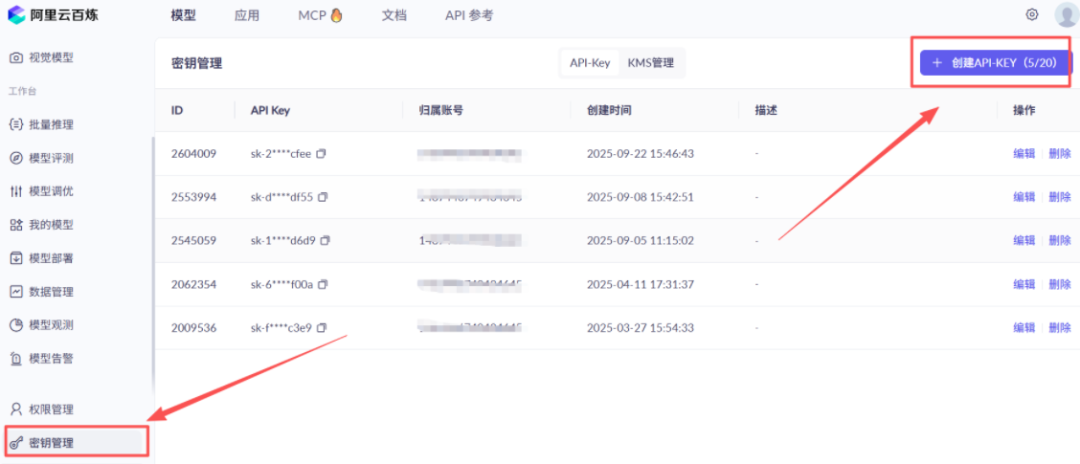Click the 模型调优 sliders icon
Screen dimensions: 1080x464
coord(16,191)
